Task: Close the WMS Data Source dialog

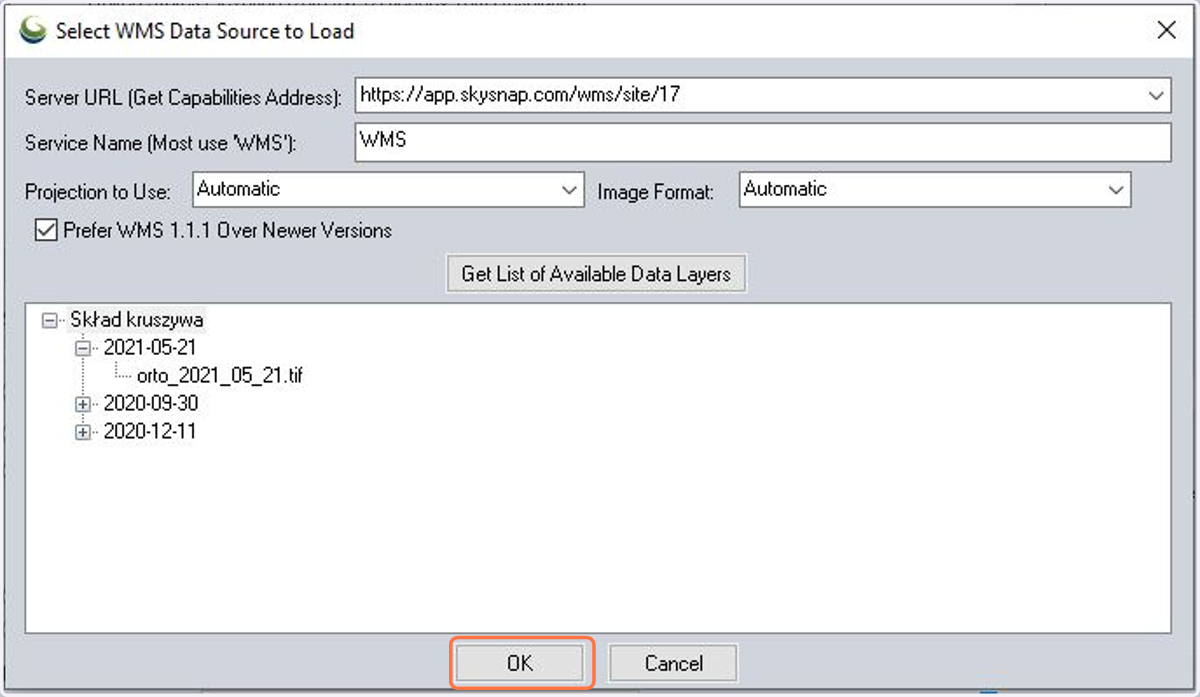Action: 1166,31
